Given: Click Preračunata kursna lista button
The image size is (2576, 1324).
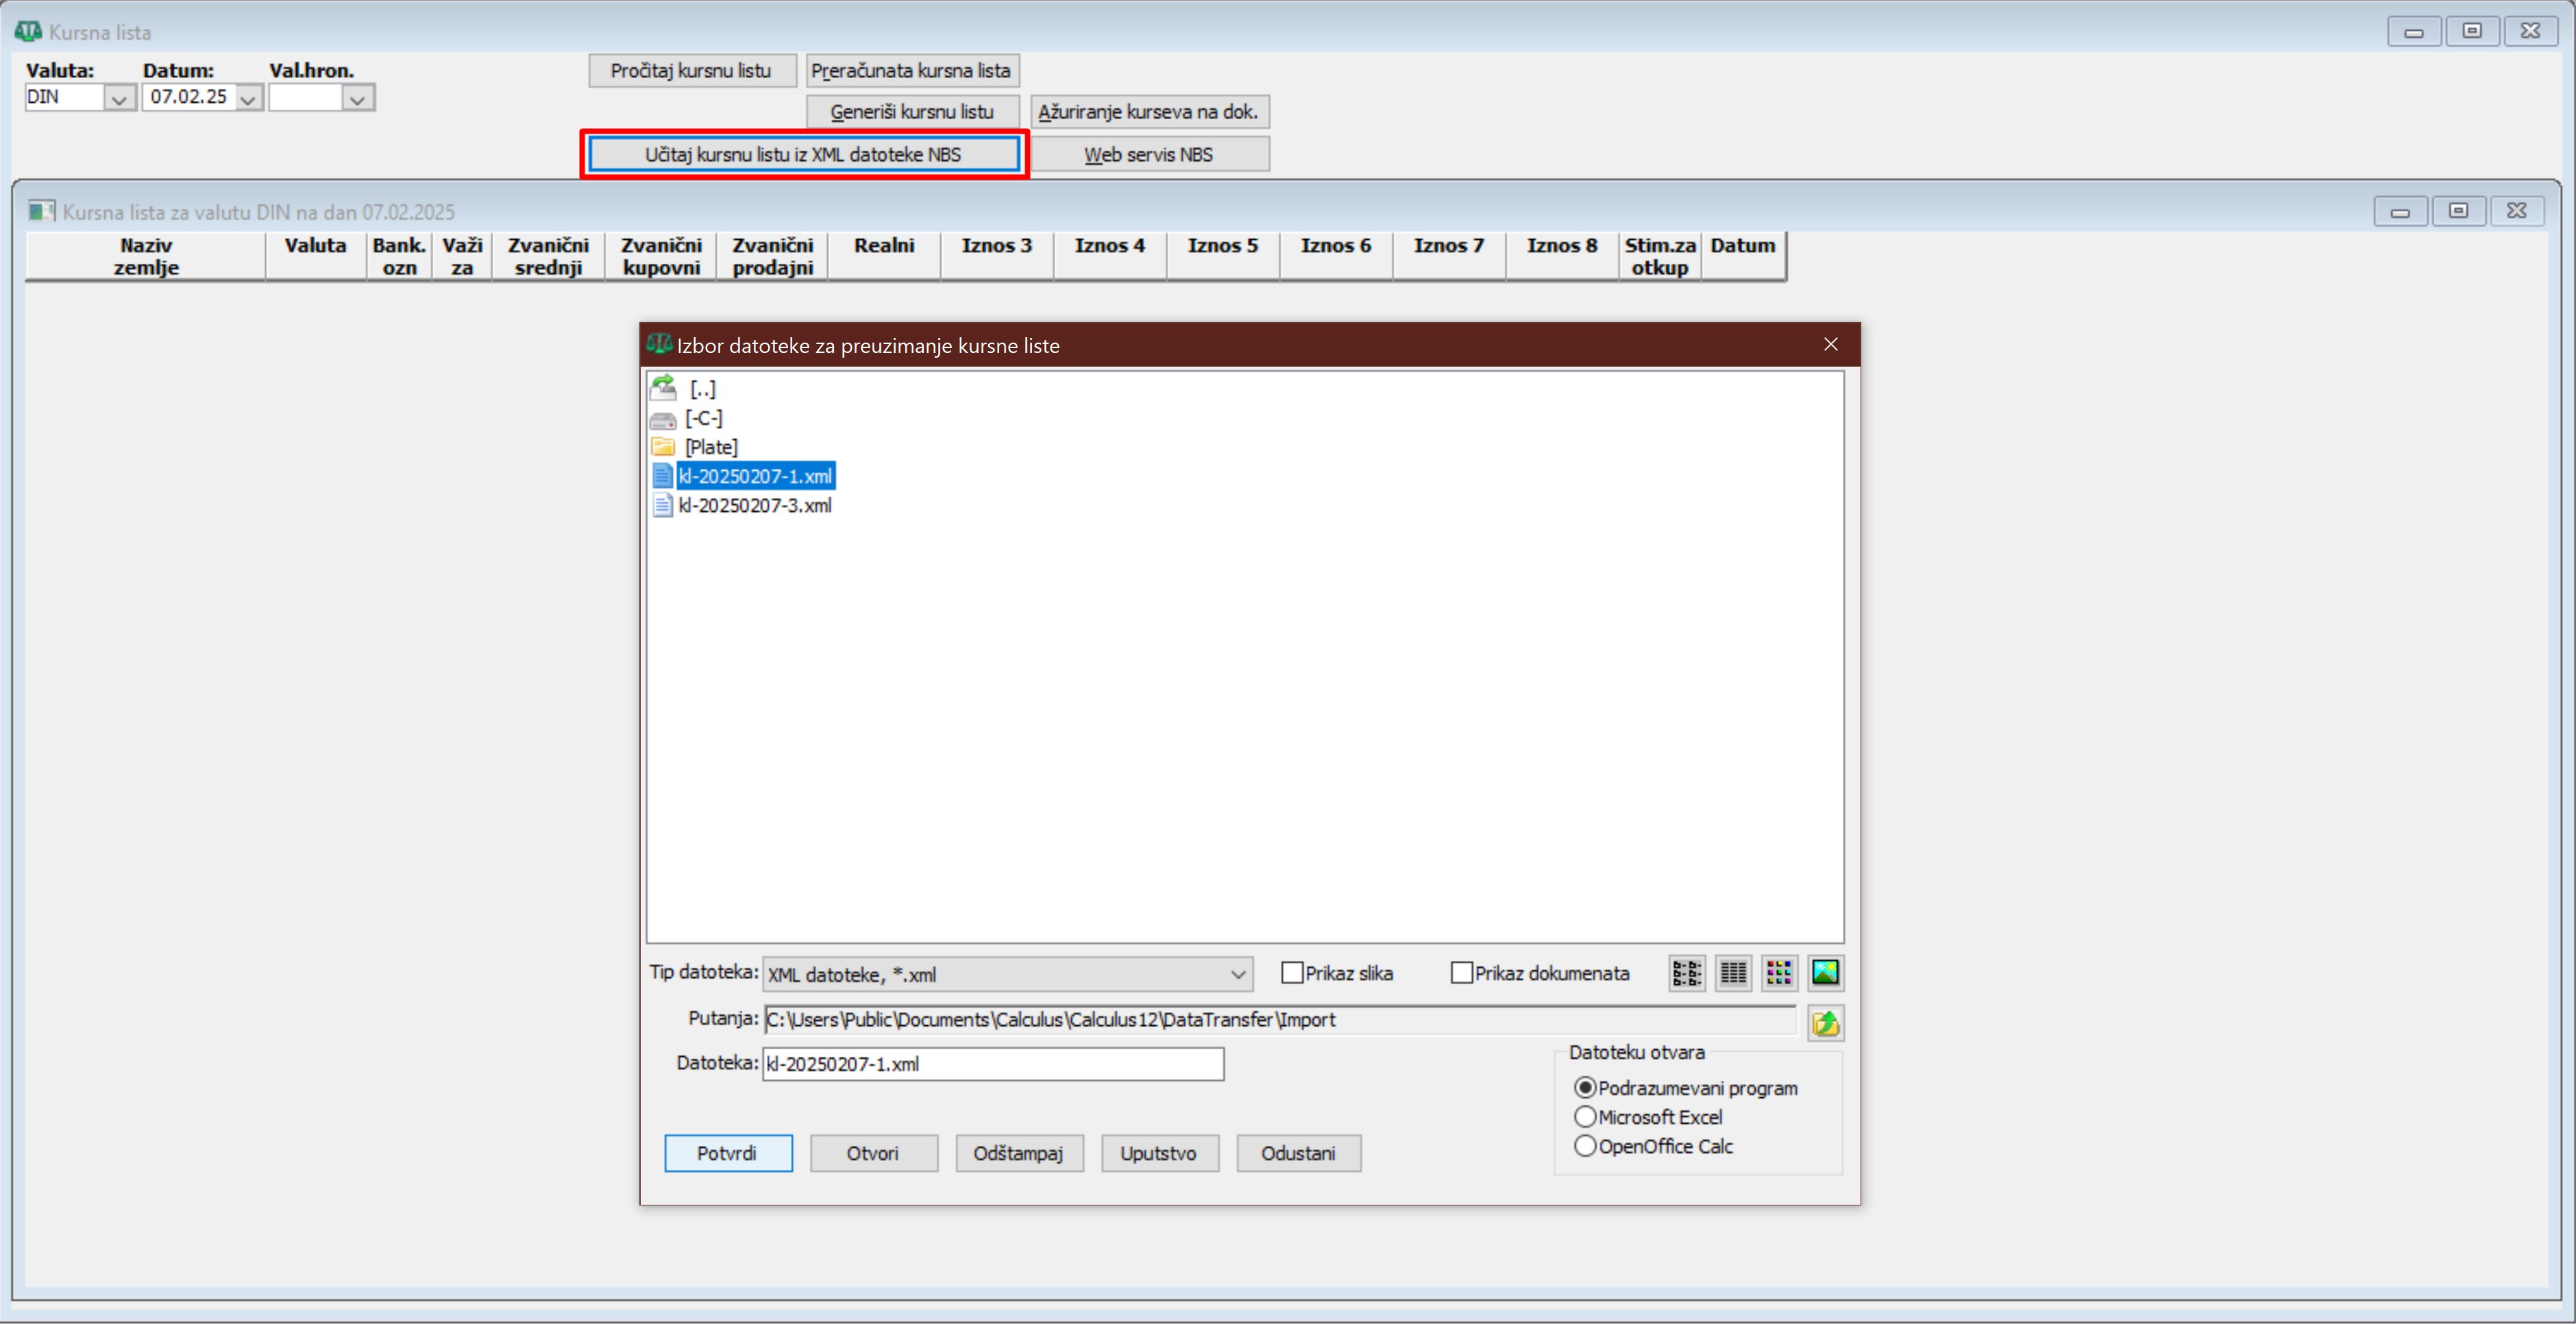Looking at the screenshot, I should coord(912,71).
